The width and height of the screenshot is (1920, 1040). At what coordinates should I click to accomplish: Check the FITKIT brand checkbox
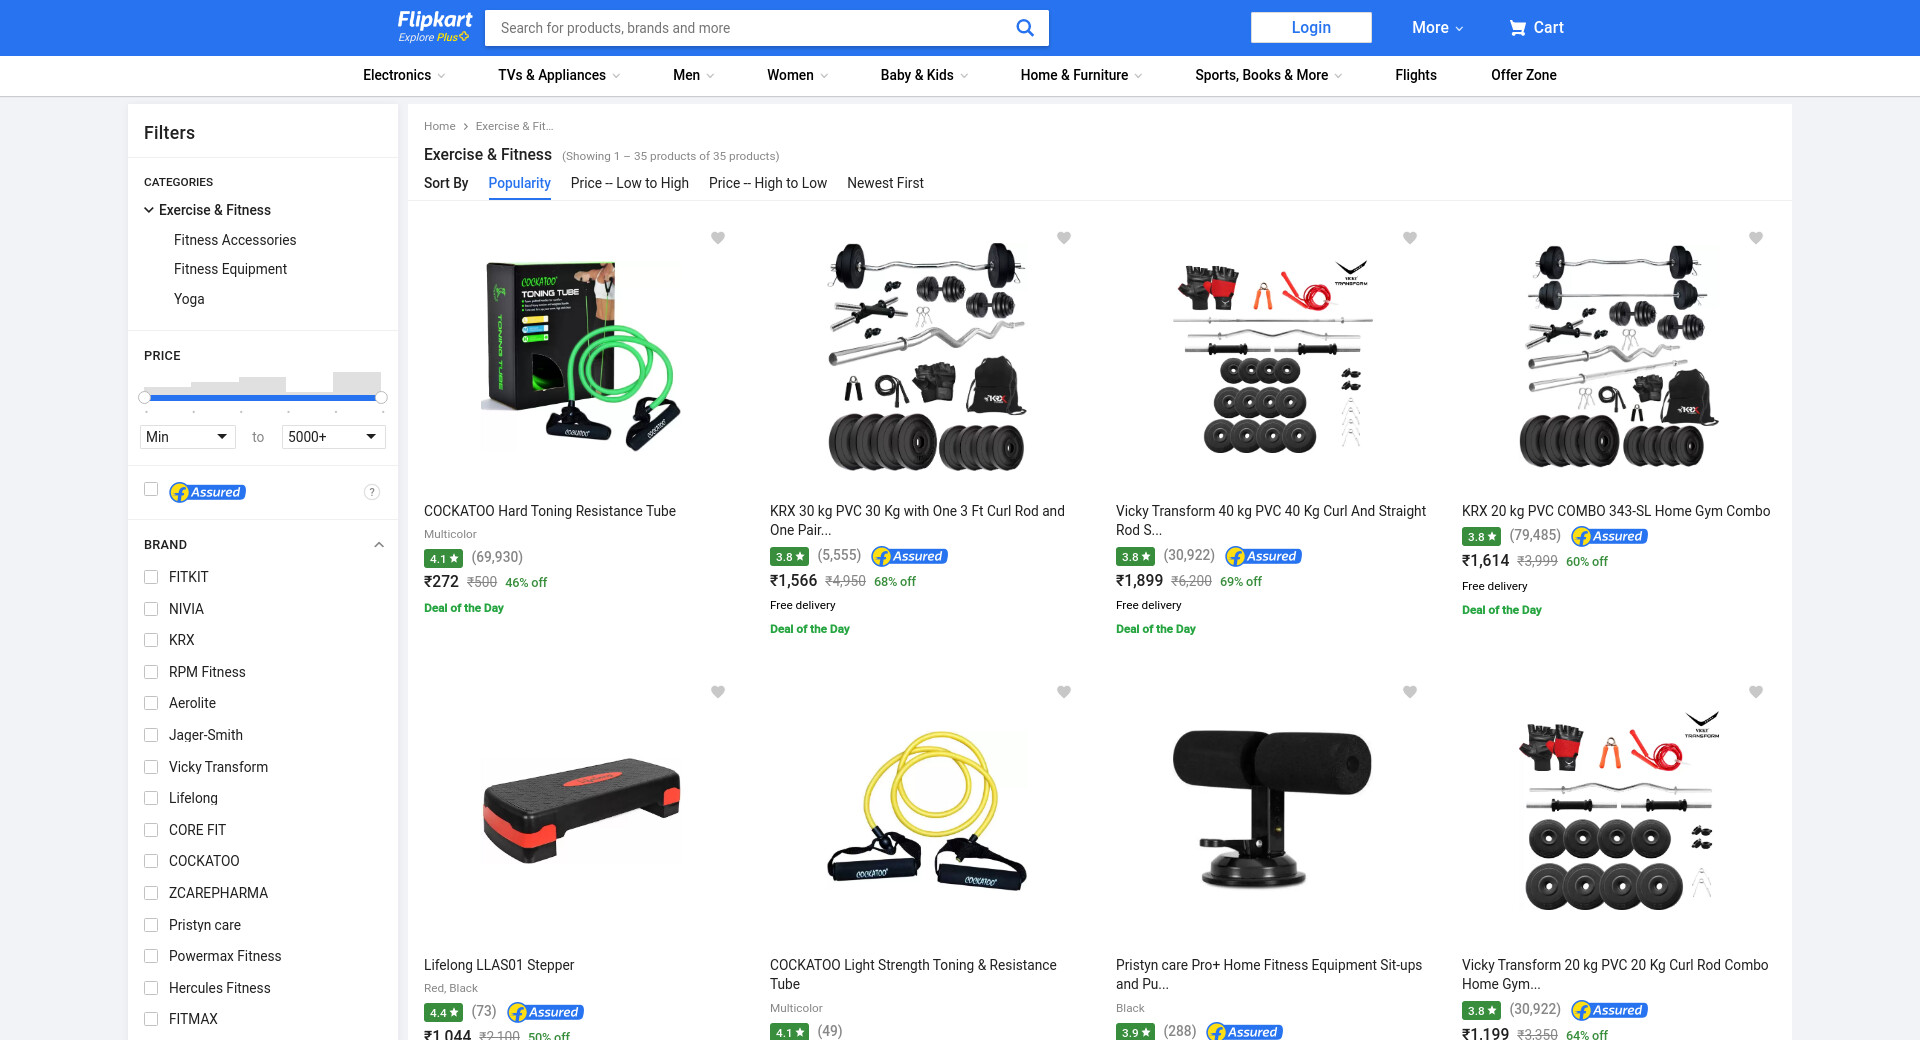151,577
